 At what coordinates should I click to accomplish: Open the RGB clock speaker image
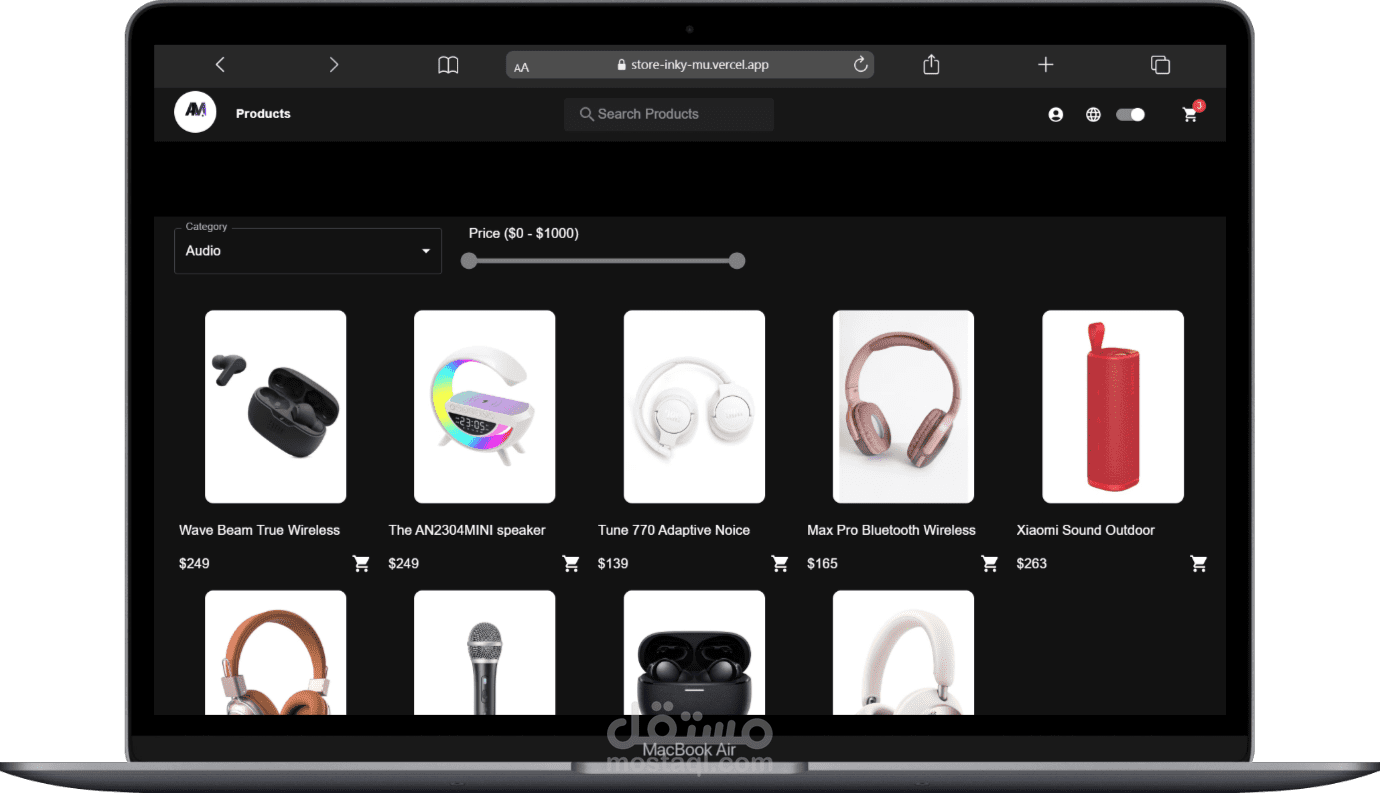click(x=485, y=407)
